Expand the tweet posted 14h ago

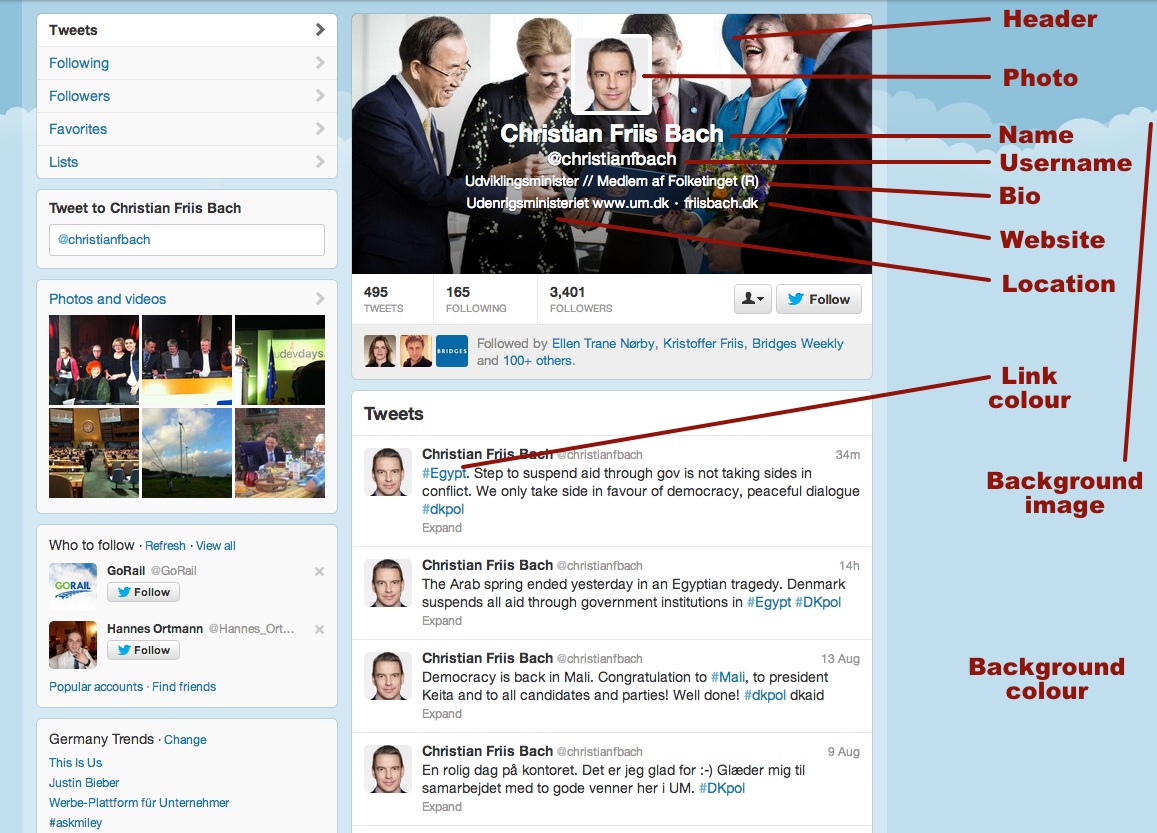(x=442, y=621)
